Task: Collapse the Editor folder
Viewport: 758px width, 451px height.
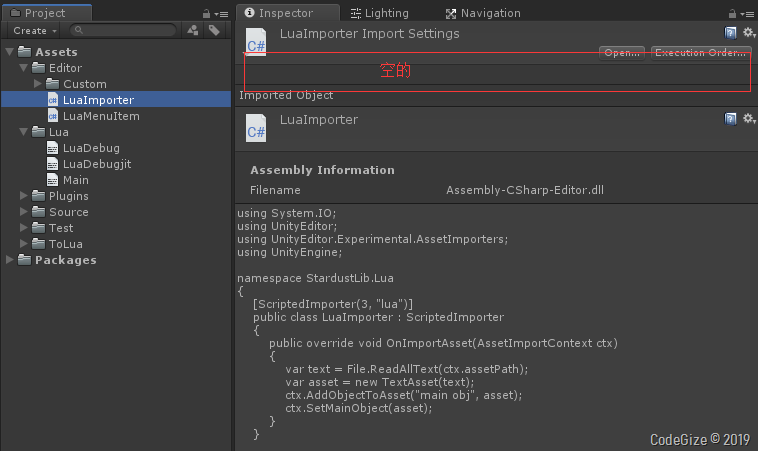Action: point(23,68)
